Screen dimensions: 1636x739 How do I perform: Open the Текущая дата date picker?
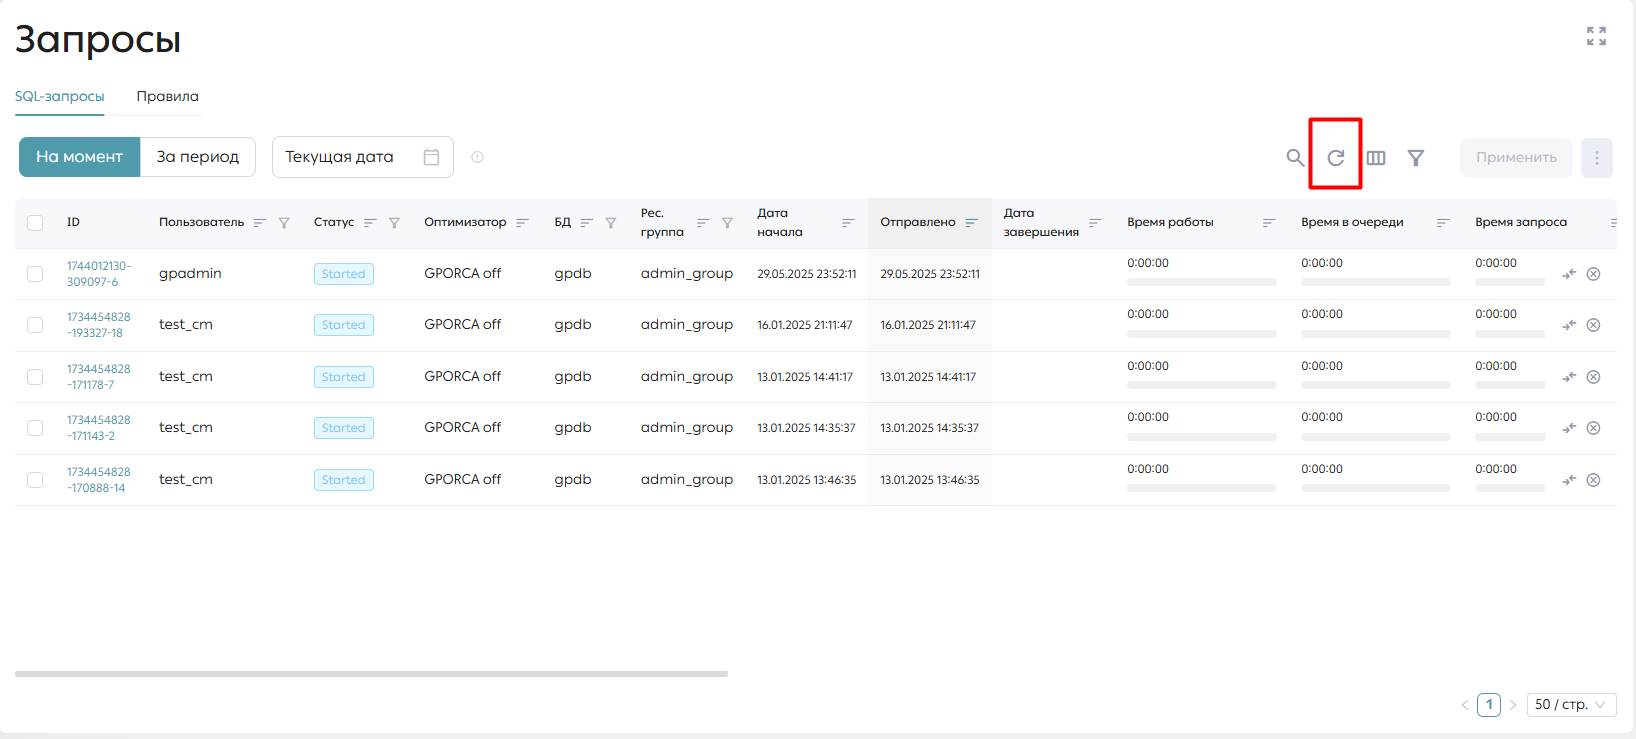point(363,157)
